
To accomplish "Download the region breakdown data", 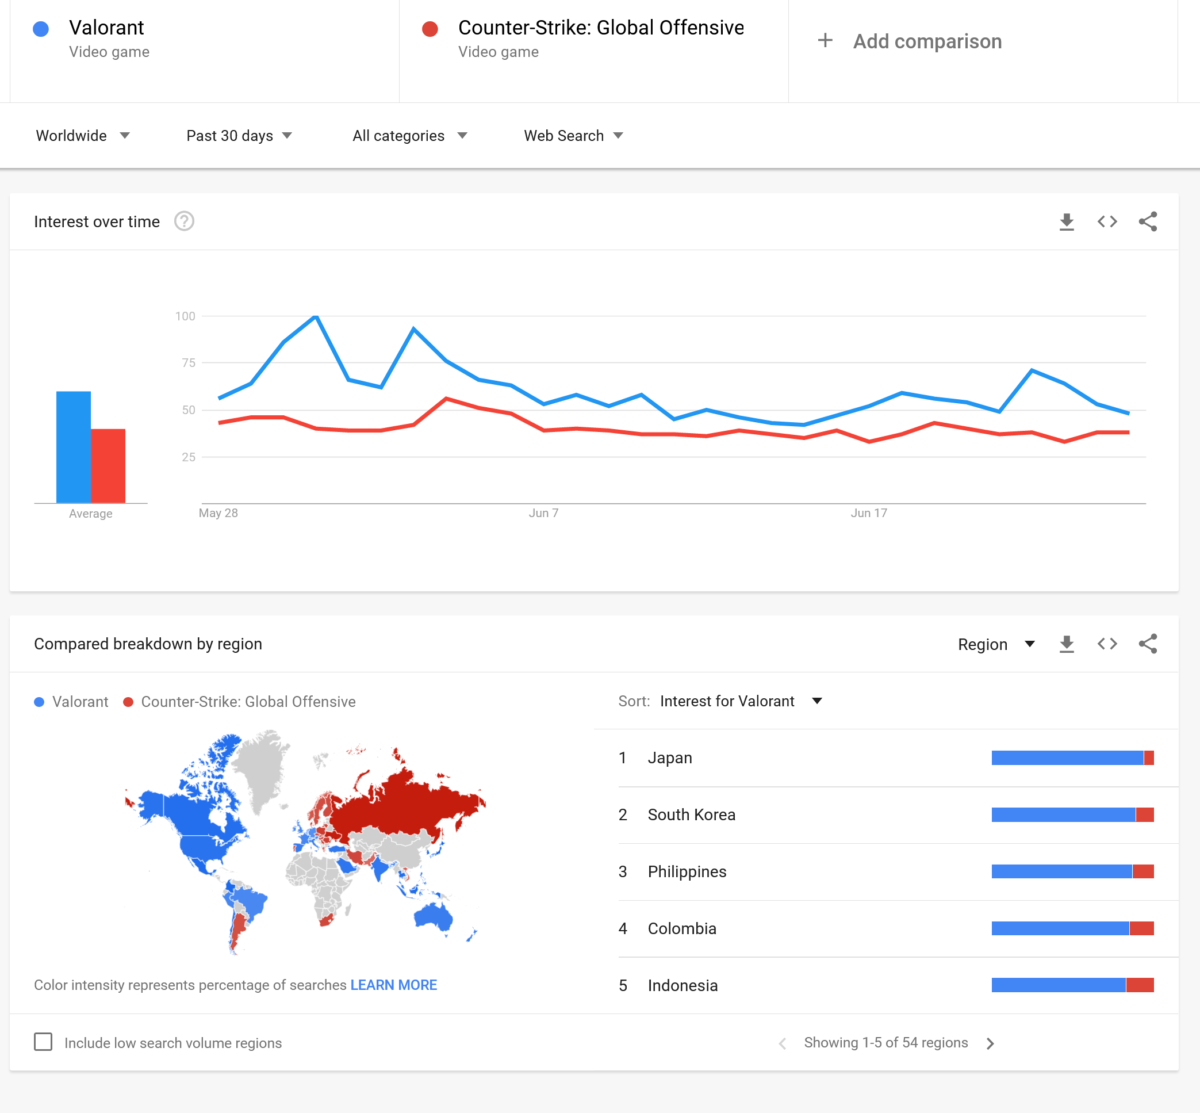I will pyautogui.click(x=1067, y=644).
